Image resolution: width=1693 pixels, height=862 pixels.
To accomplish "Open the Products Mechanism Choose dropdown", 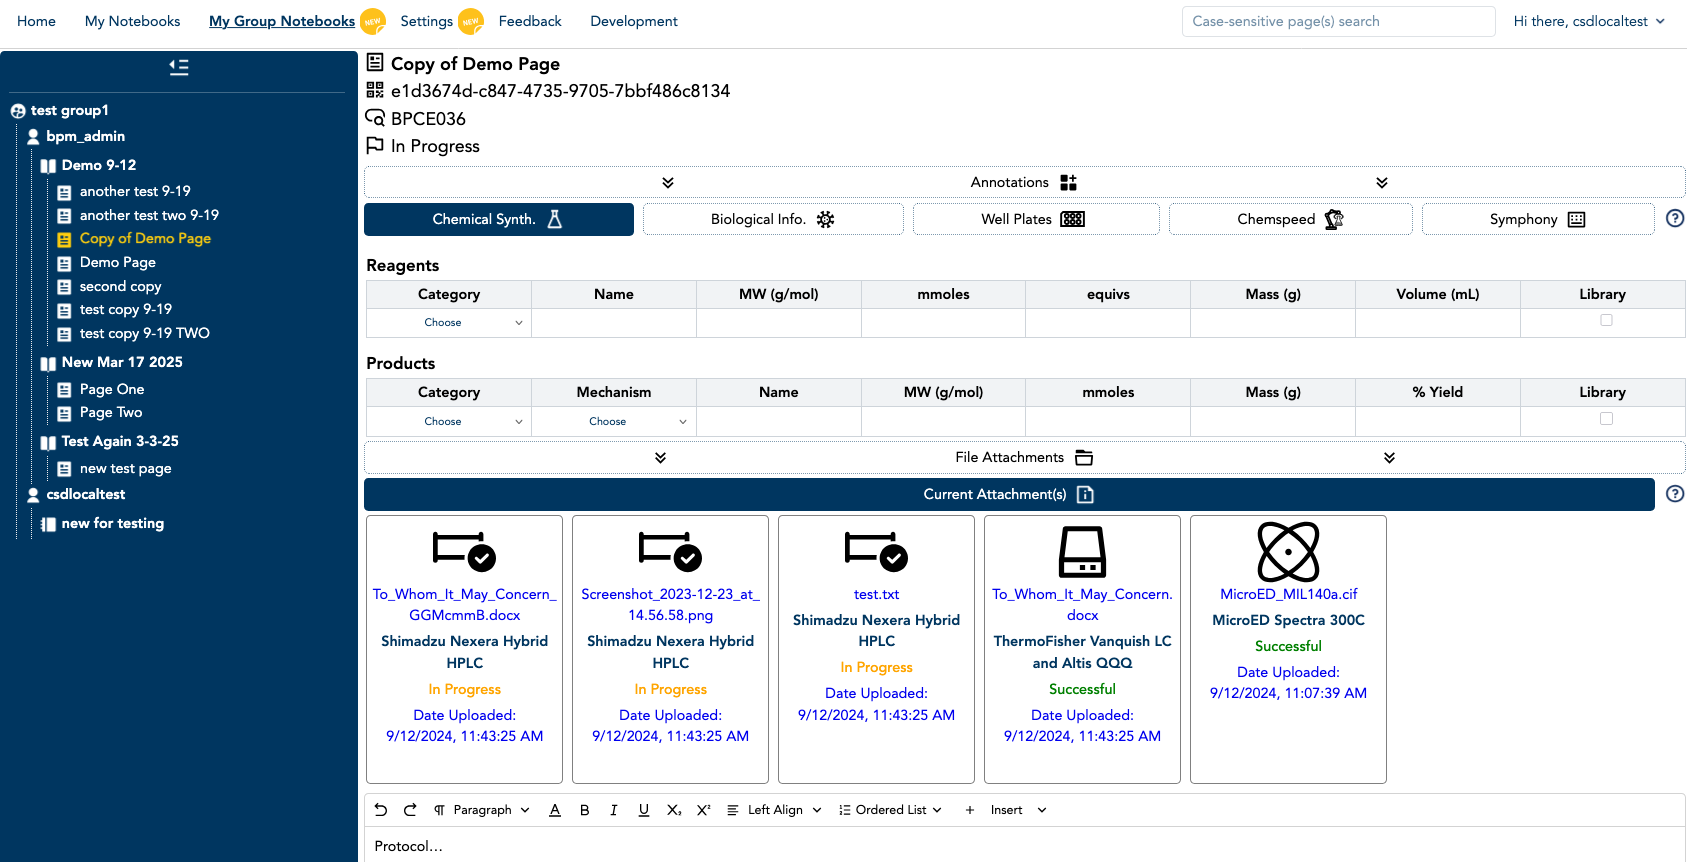I will pyautogui.click(x=614, y=421).
